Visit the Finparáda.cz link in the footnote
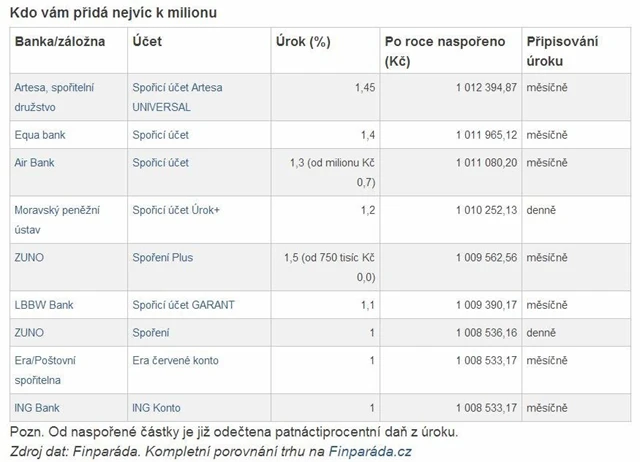 (x=367, y=451)
